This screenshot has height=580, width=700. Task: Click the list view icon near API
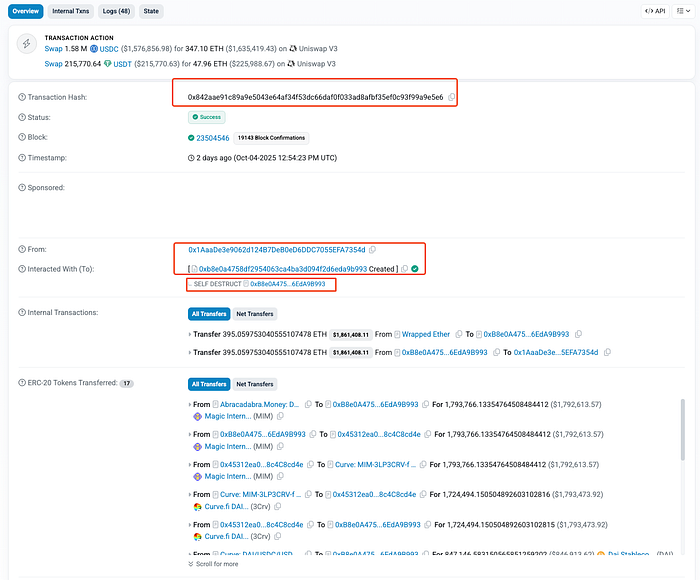[x=682, y=11]
